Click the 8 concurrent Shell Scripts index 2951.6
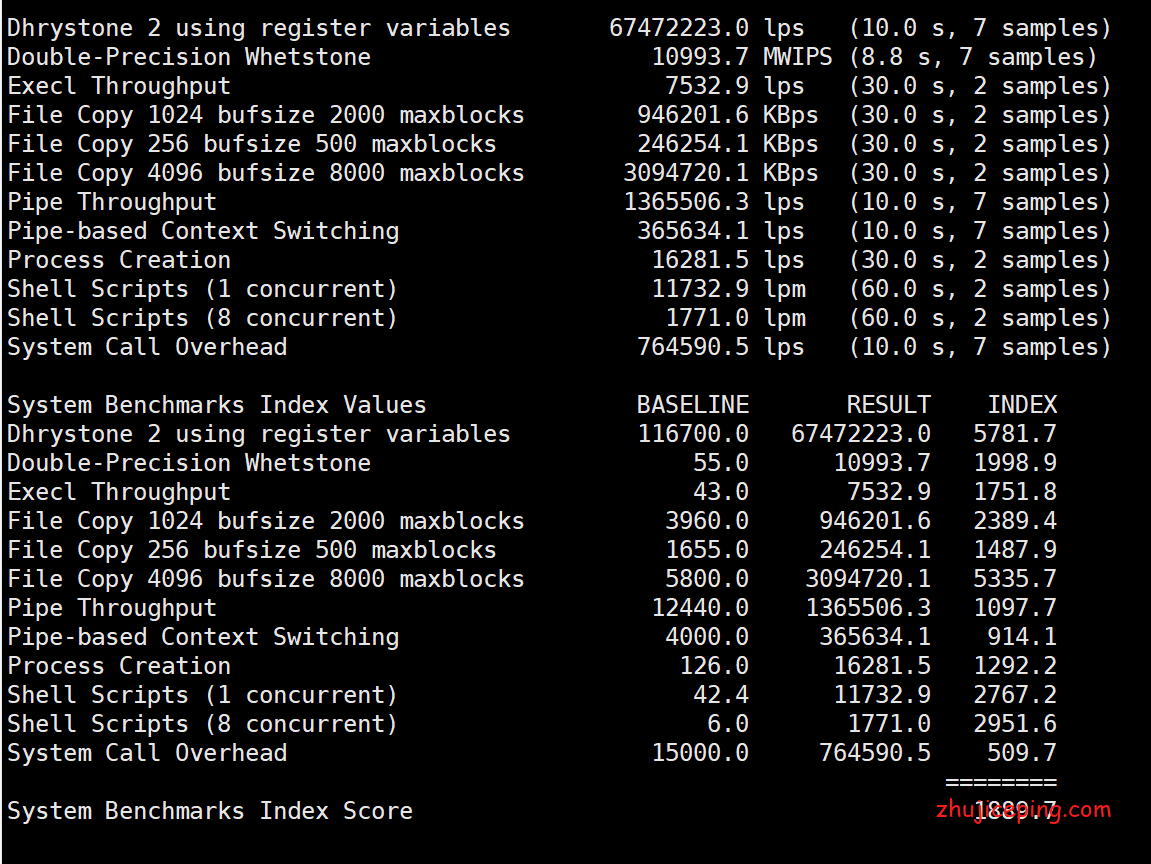The width and height of the screenshot is (1151, 864). click(1015, 724)
